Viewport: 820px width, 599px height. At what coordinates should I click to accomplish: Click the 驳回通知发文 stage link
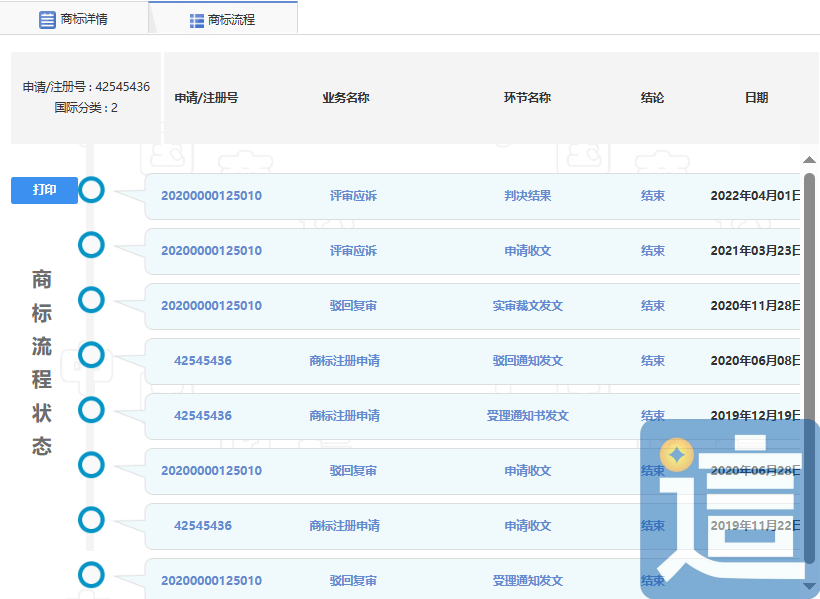(527, 360)
